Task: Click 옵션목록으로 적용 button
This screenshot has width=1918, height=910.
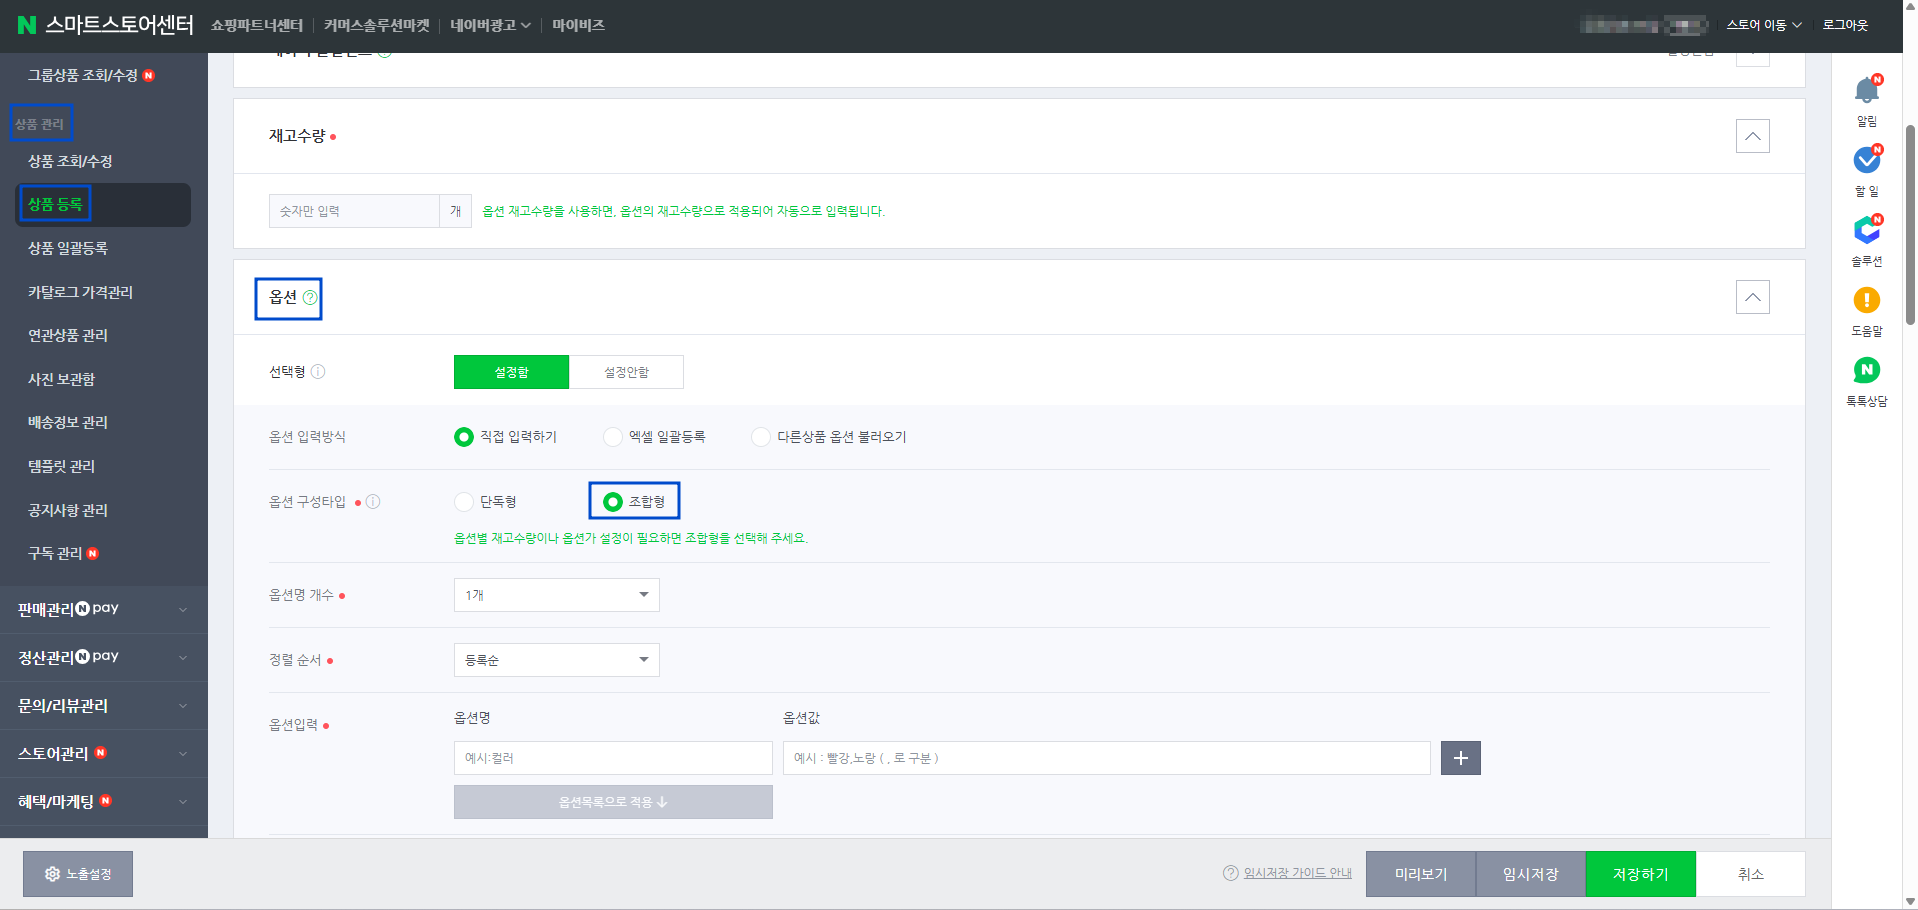Action: 613,802
